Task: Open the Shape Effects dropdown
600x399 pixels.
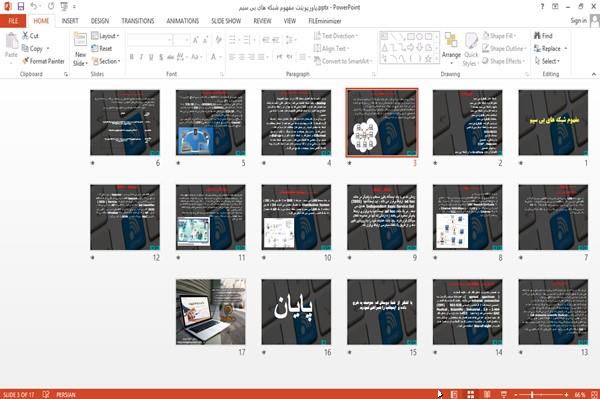Action: pos(503,61)
